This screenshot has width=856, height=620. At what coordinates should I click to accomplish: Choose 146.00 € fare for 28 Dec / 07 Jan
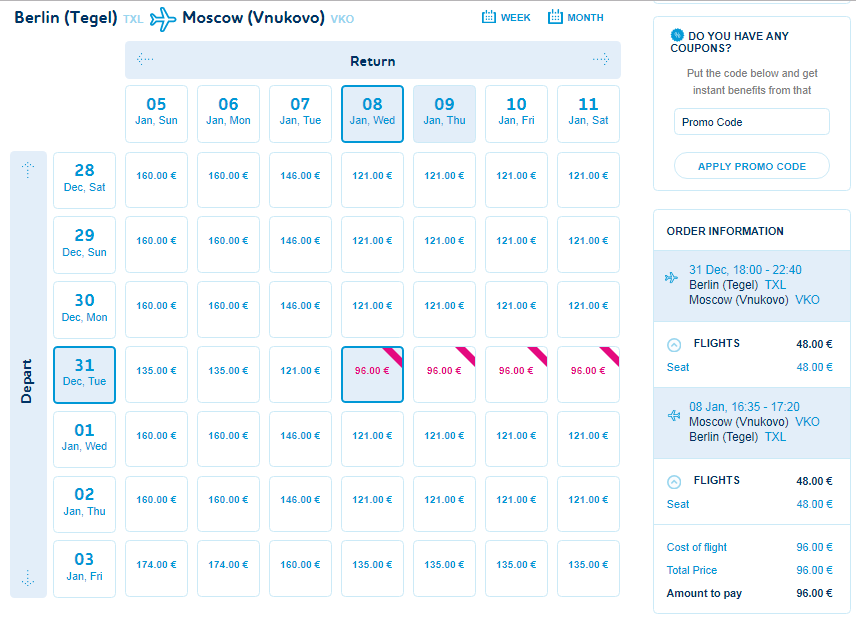click(x=300, y=180)
